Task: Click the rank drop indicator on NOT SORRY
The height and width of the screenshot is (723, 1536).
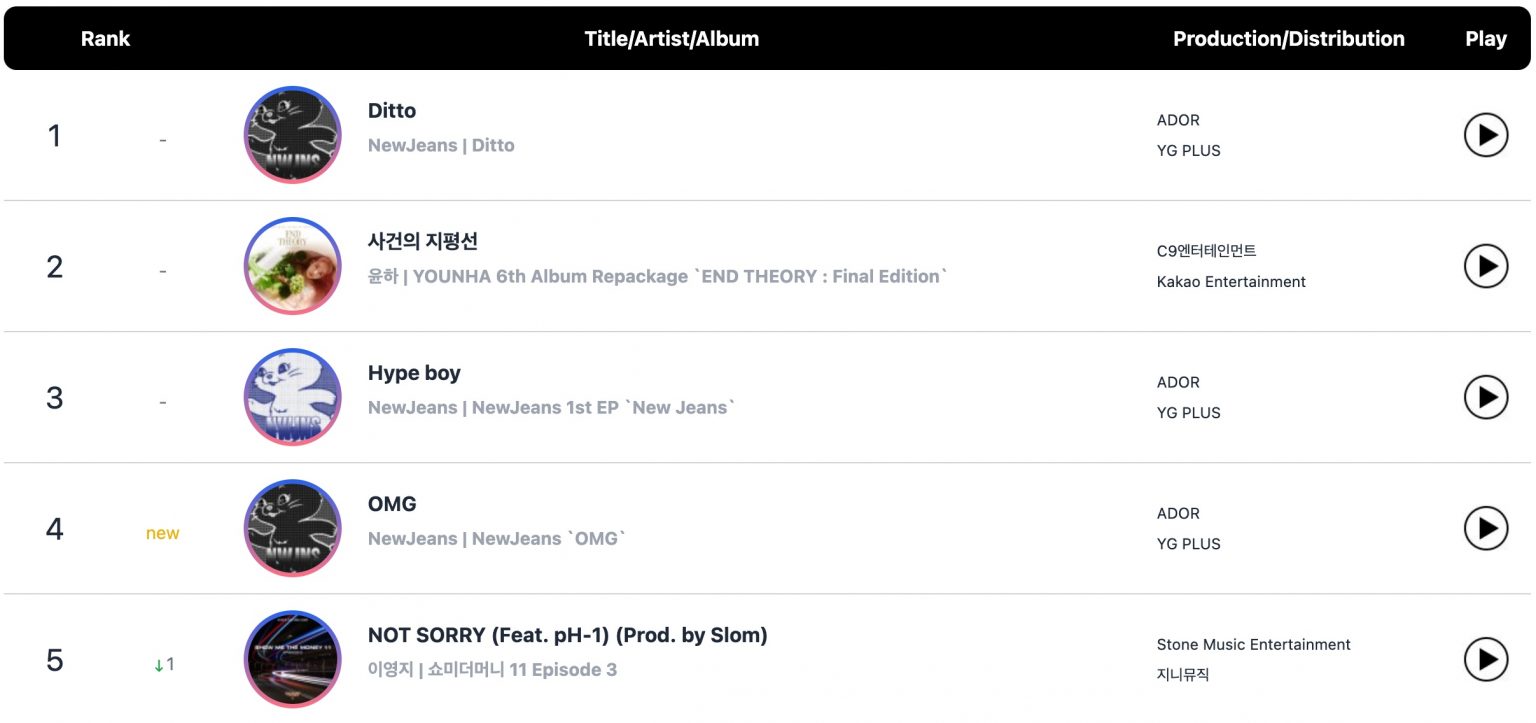Action: pos(165,663)
